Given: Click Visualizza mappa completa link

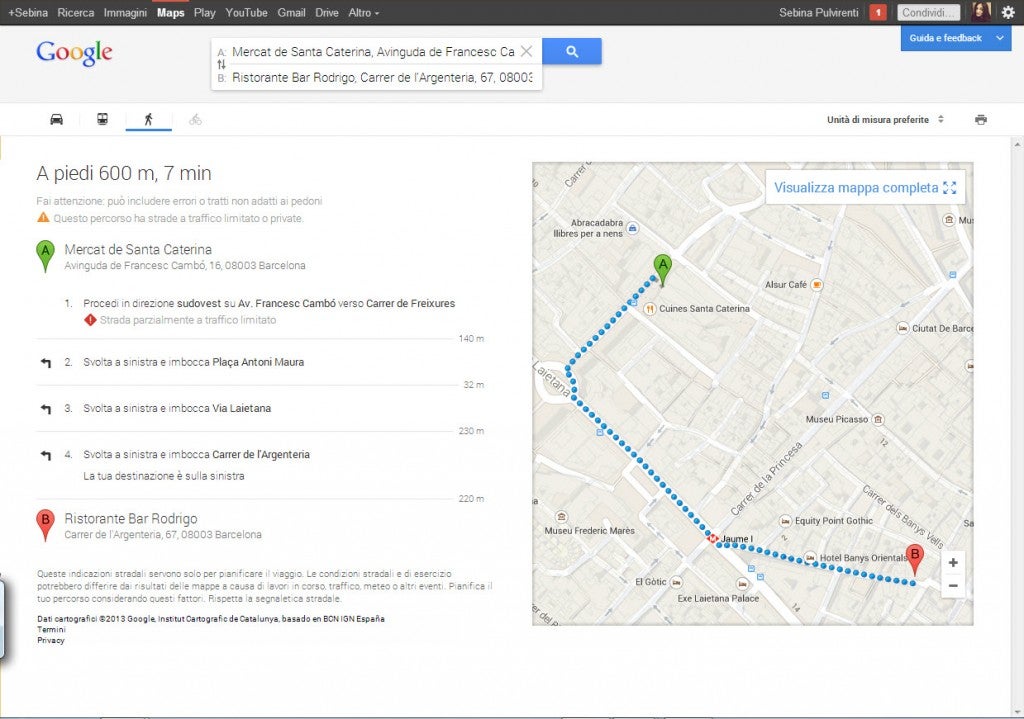Looking at the screenshot, I should click(x=865, y=188).
